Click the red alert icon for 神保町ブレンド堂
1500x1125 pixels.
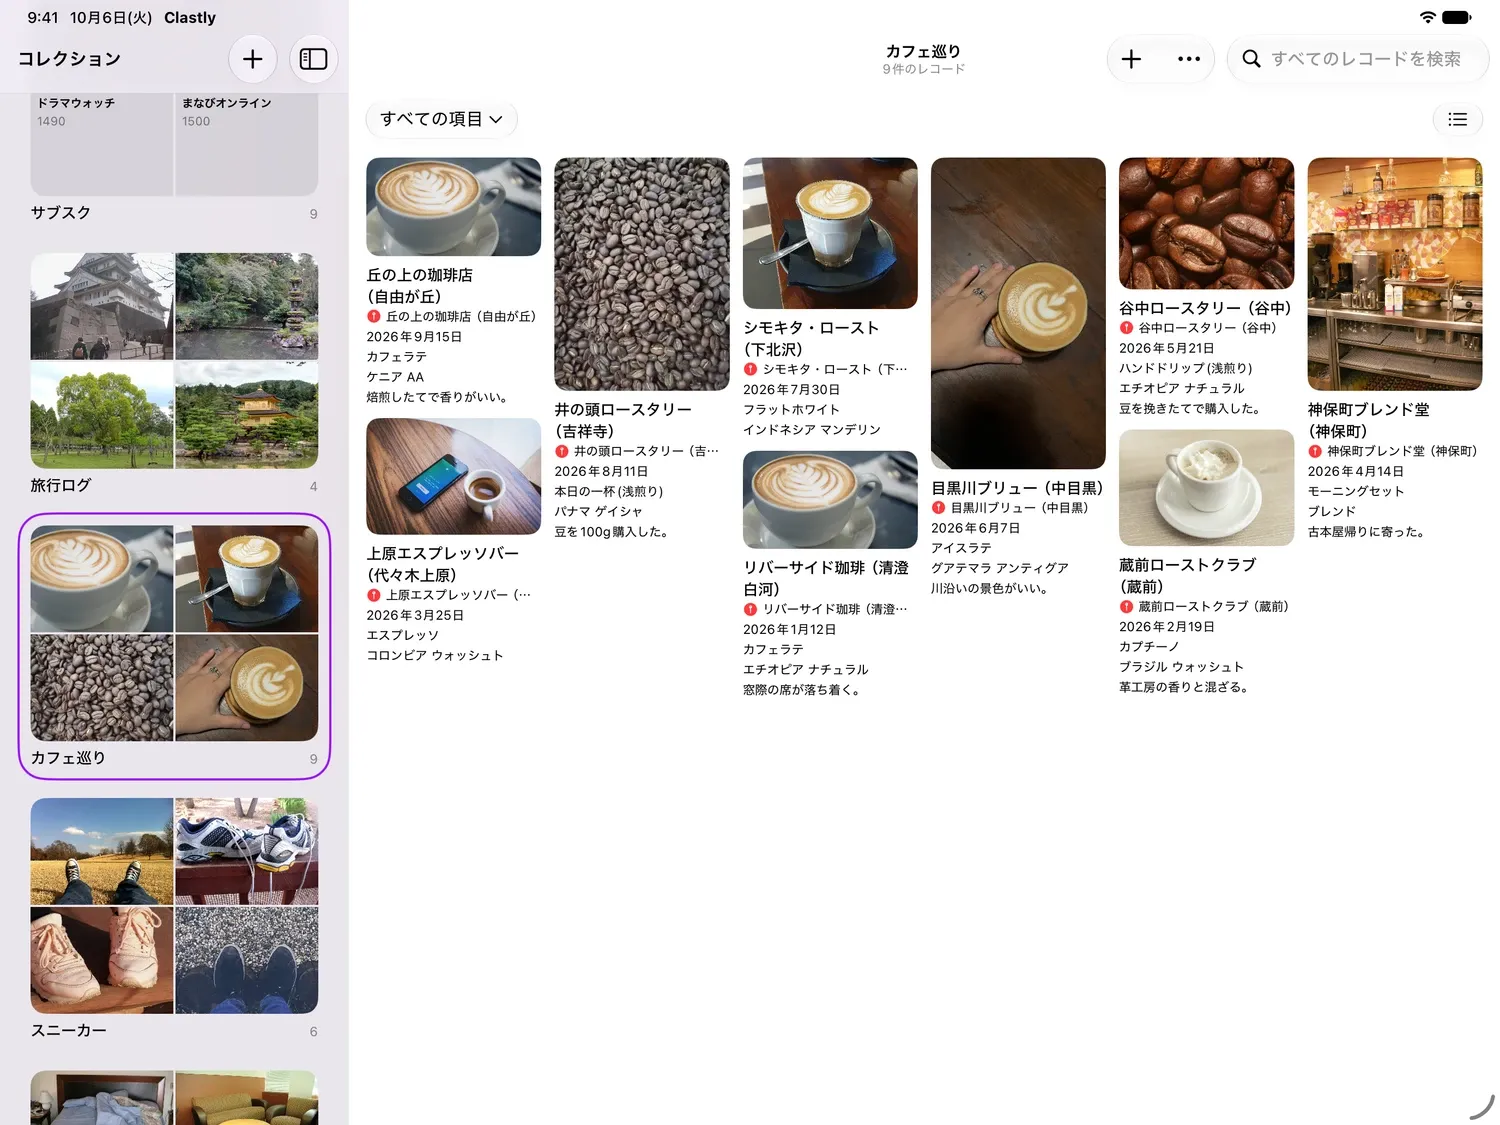(1315, 451)
